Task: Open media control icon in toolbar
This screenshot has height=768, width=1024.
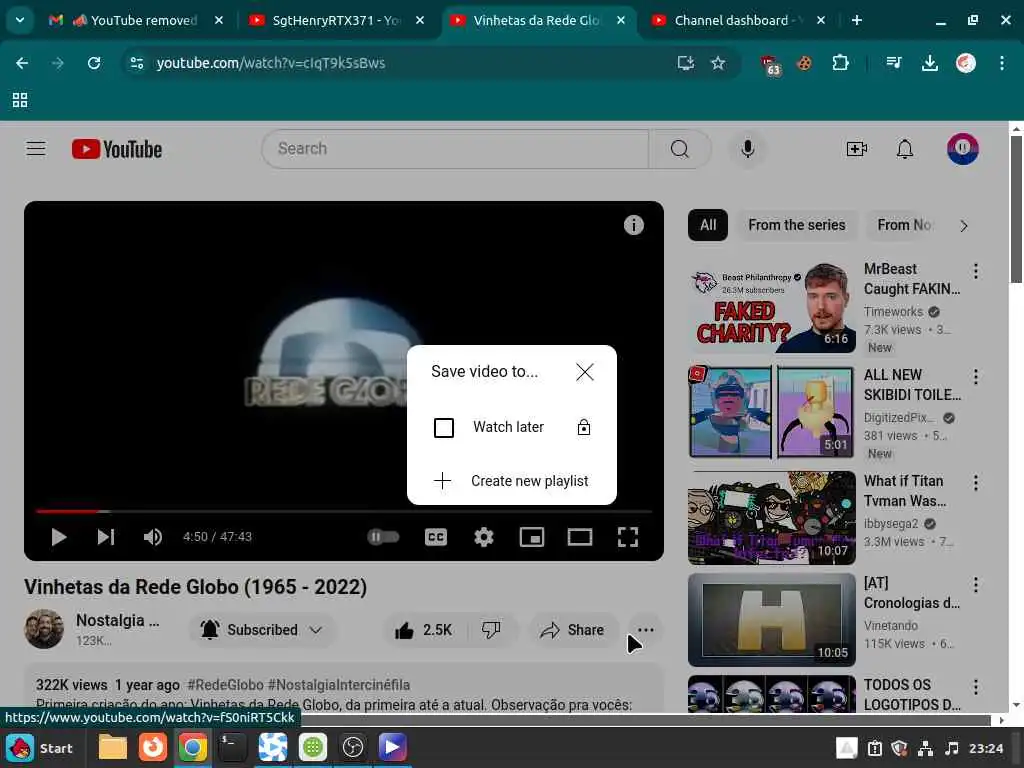Action: click(893, 63)
